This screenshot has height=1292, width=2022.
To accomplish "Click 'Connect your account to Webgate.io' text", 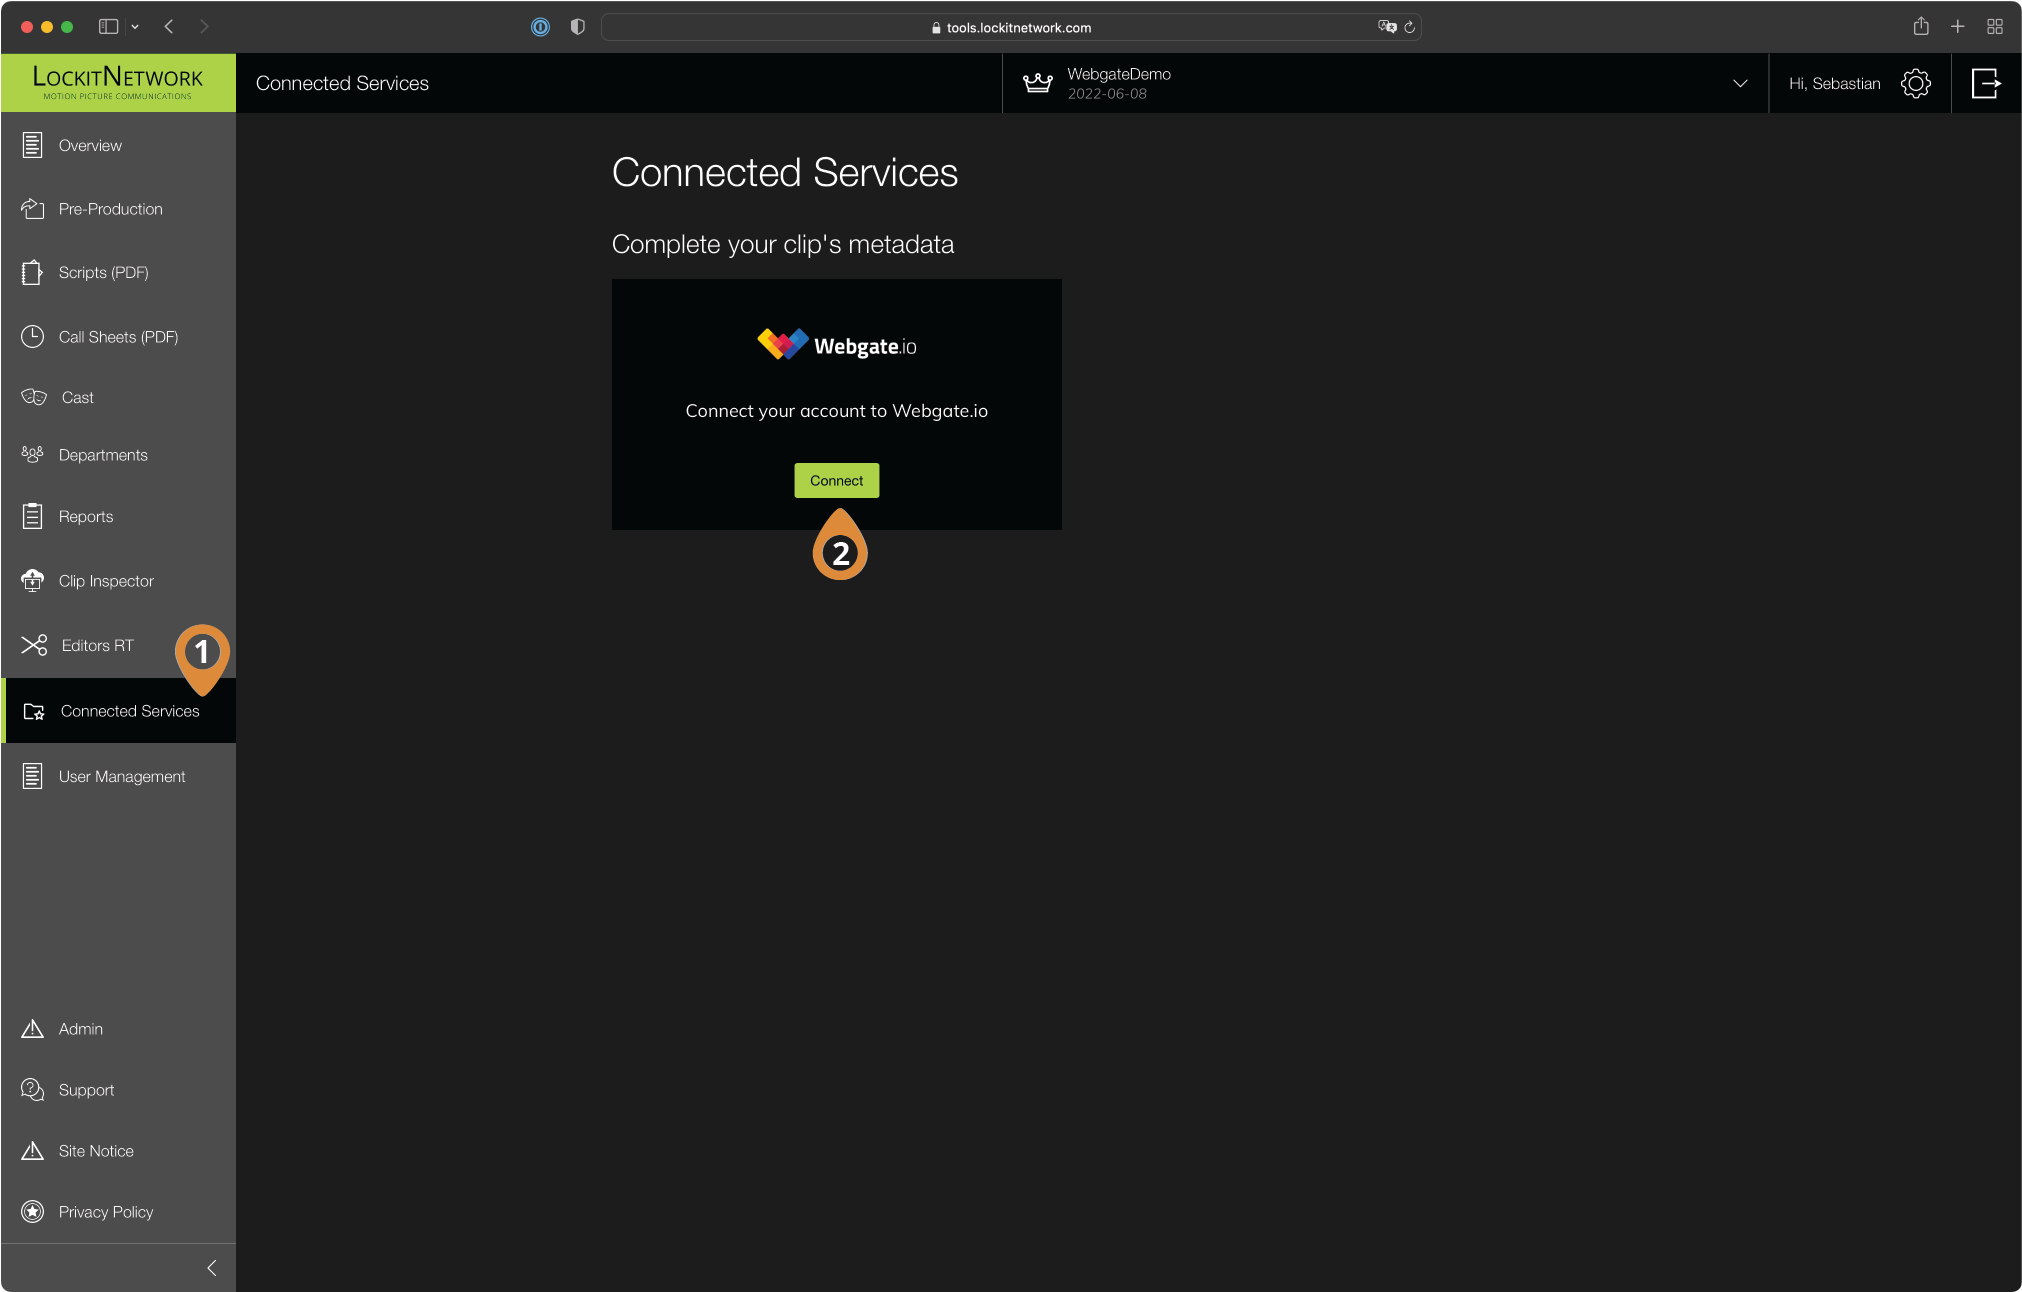I will coord(836,410).
